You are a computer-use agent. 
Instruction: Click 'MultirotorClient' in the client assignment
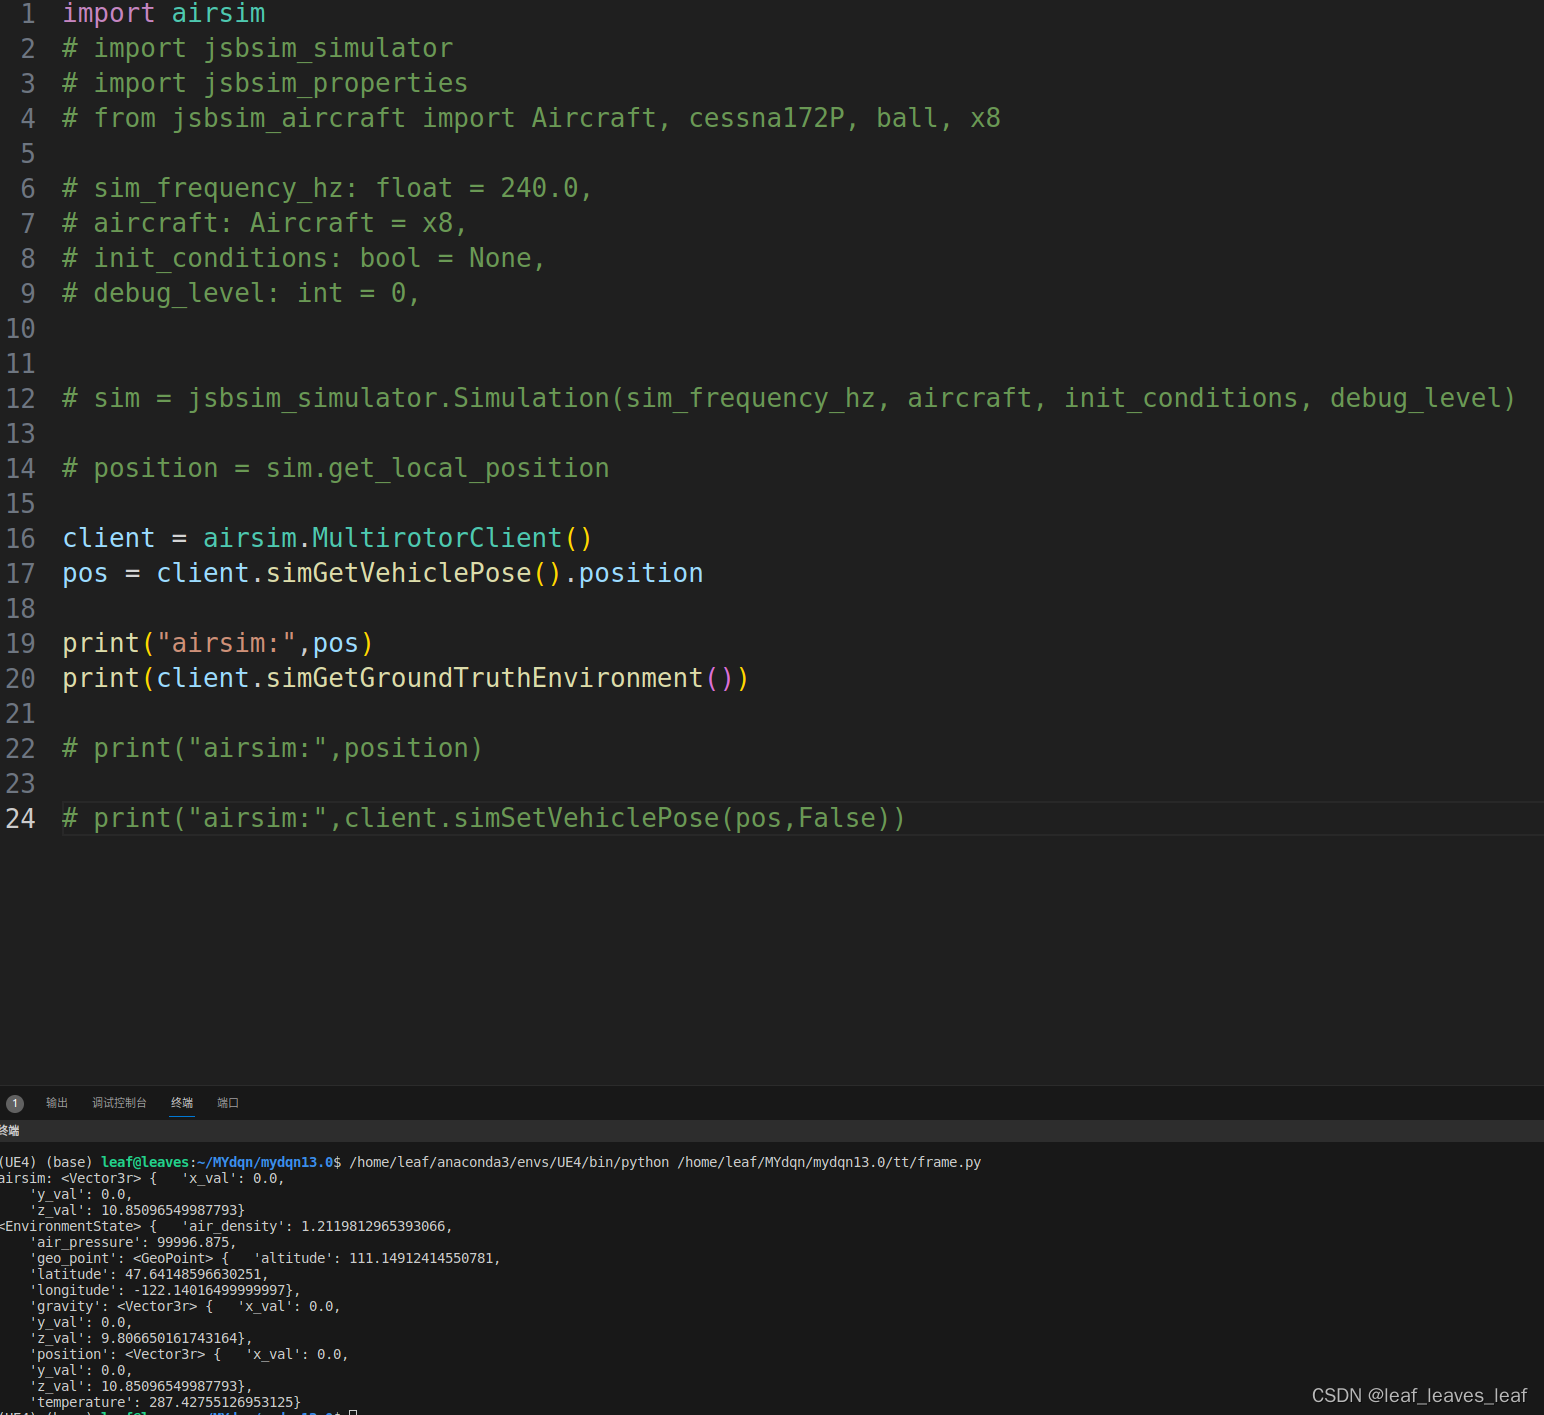click(437, 538)
